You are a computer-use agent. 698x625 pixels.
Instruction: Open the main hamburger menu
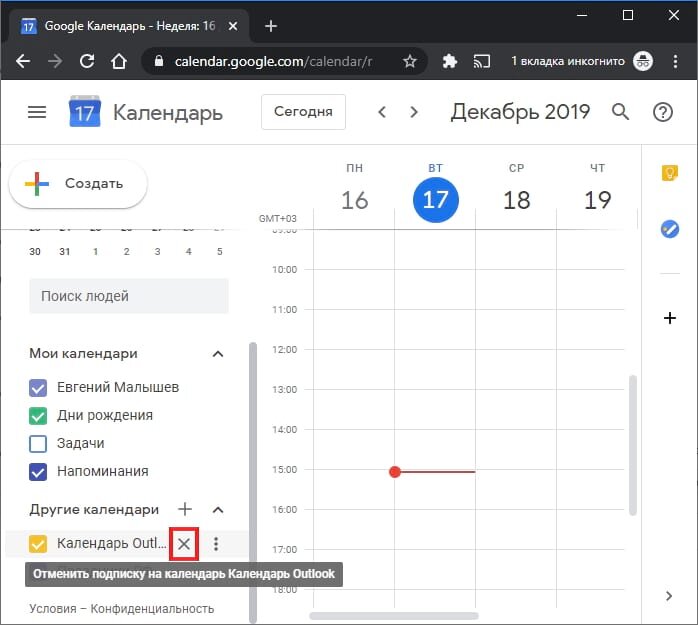[37, 112]
